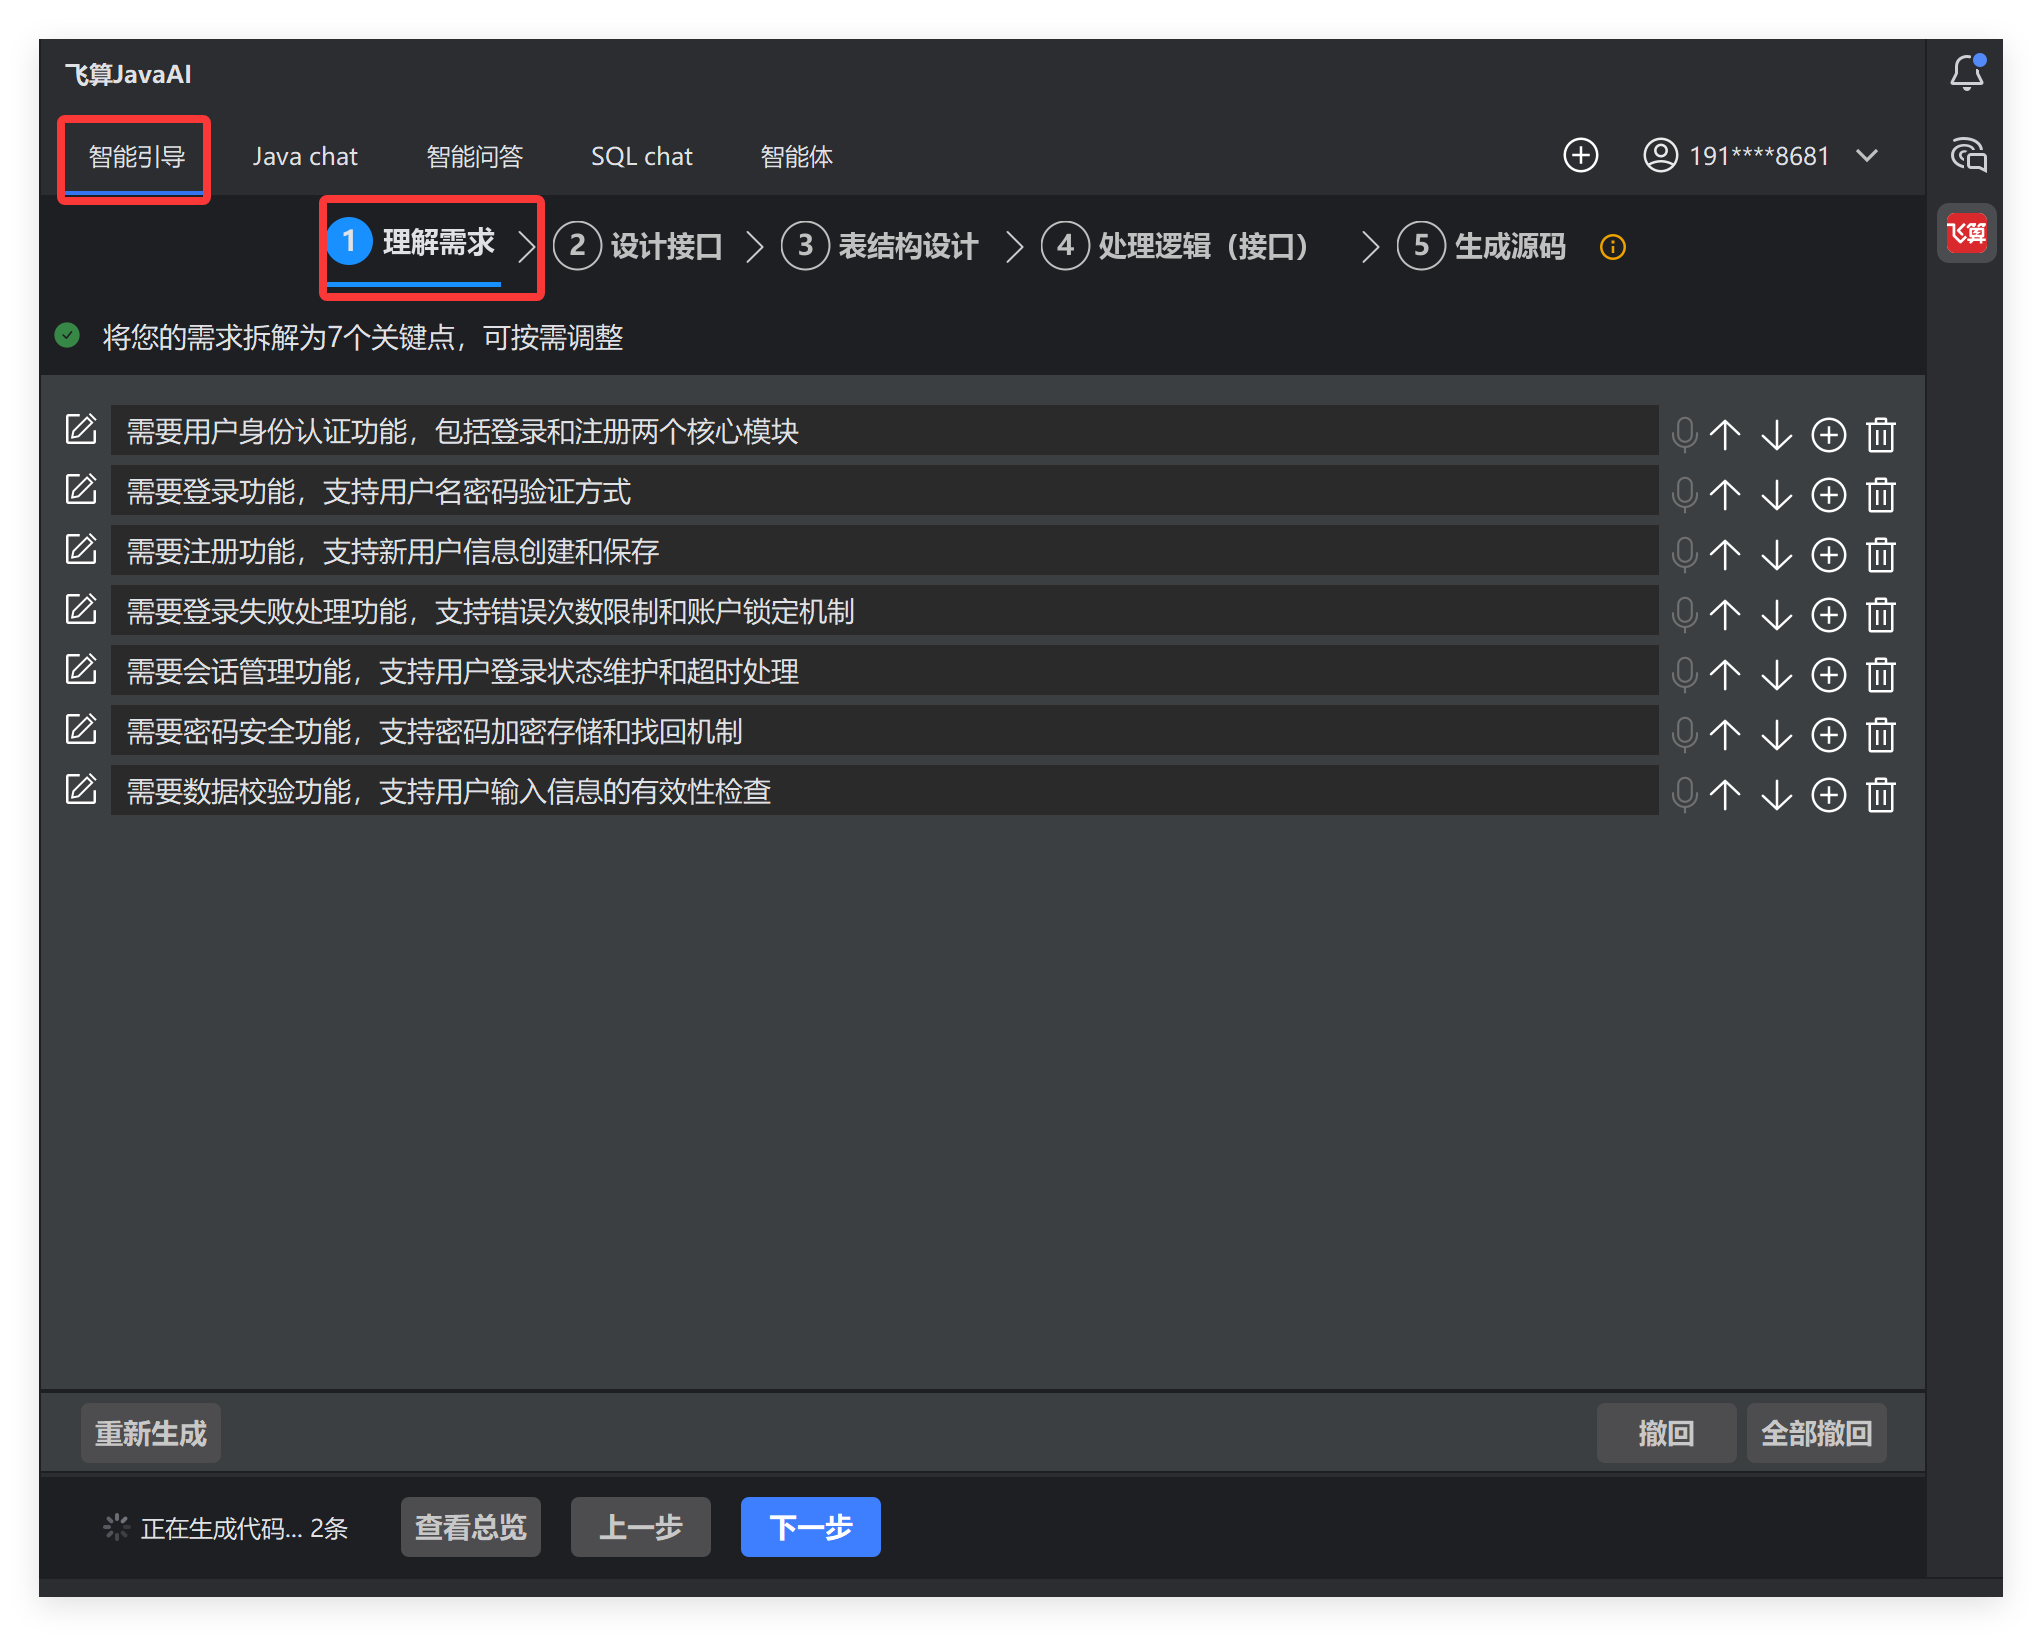Toggle microphone on first requirement row
The height and width of the screenshot is (1636, 2042).
[1684, 435]
